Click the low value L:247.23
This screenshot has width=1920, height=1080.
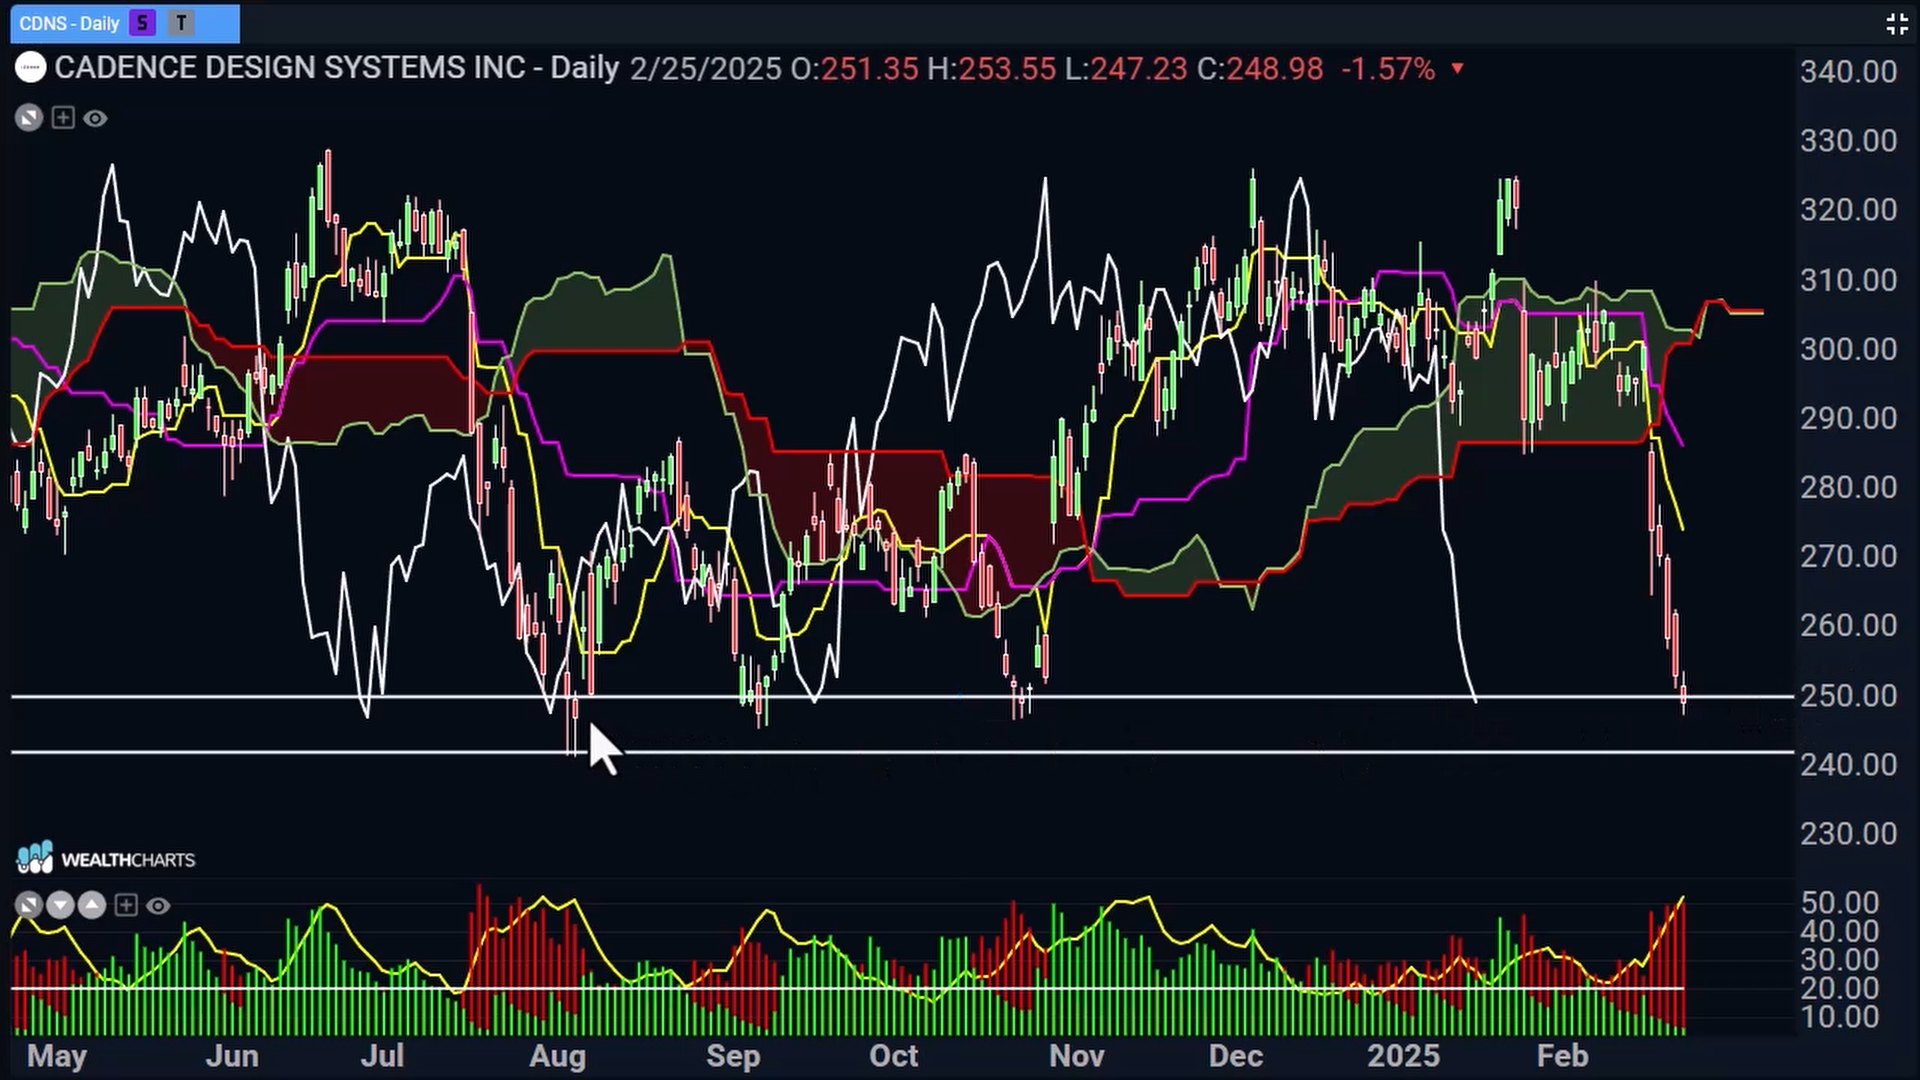(x=1126, y=68)
